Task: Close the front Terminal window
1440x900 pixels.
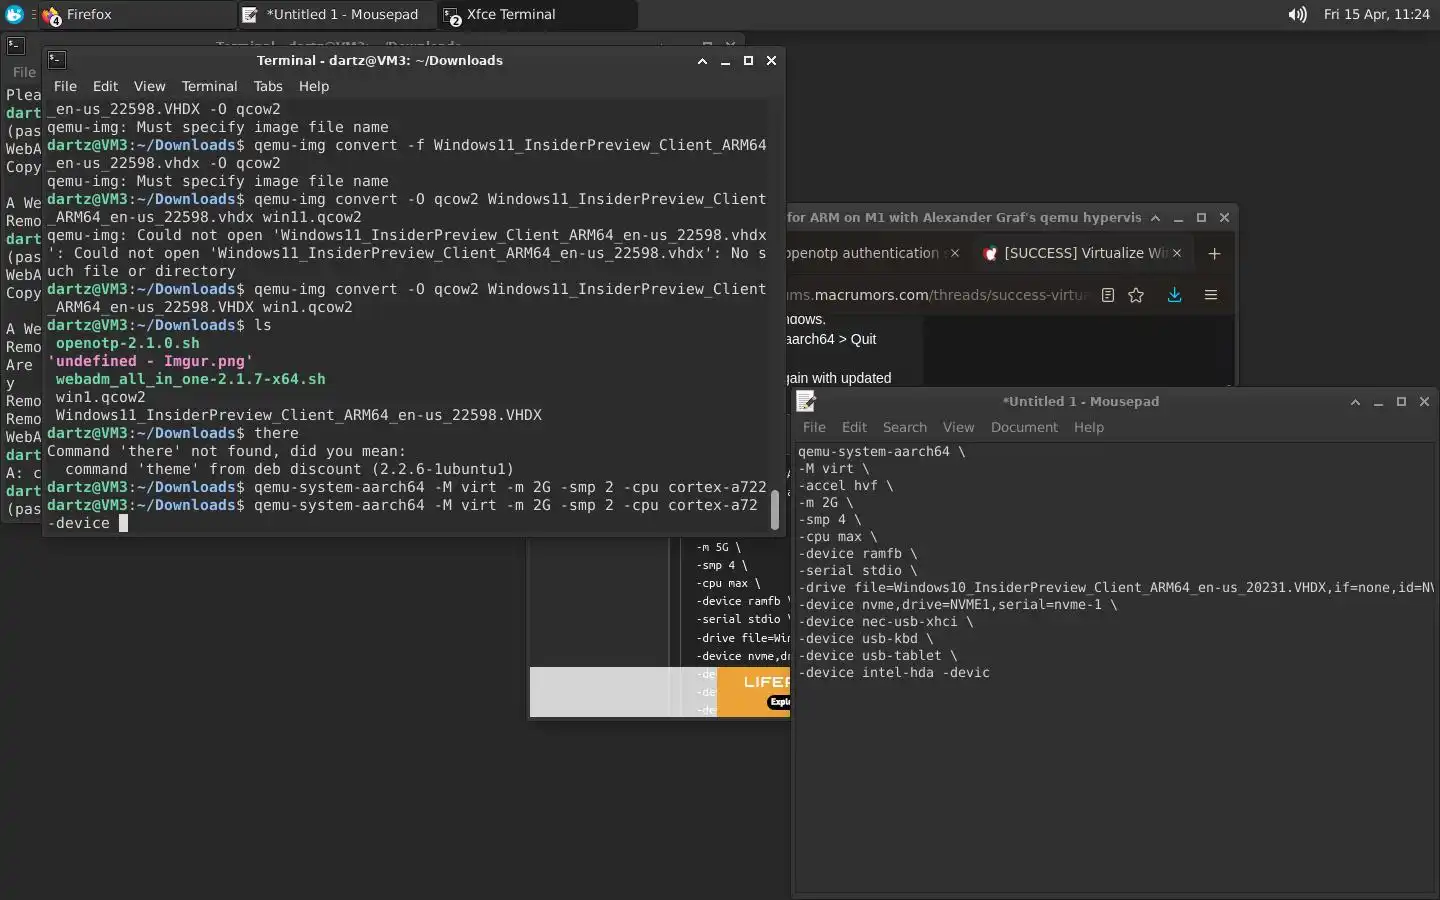Action: (771, 61)
